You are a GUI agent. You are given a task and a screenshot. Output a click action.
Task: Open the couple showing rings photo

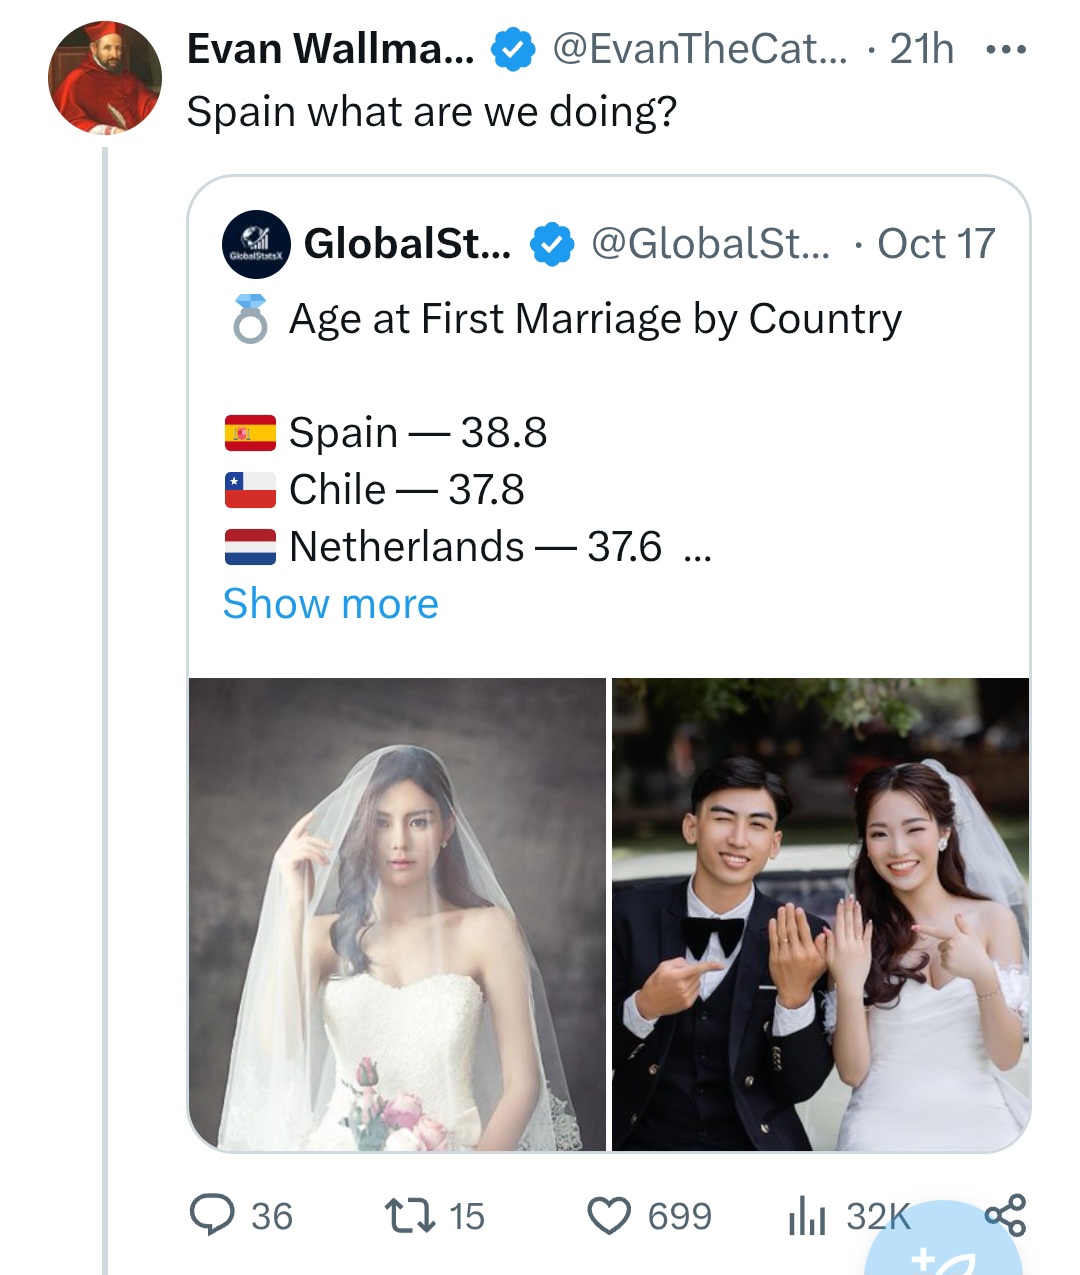coord(820,914)
